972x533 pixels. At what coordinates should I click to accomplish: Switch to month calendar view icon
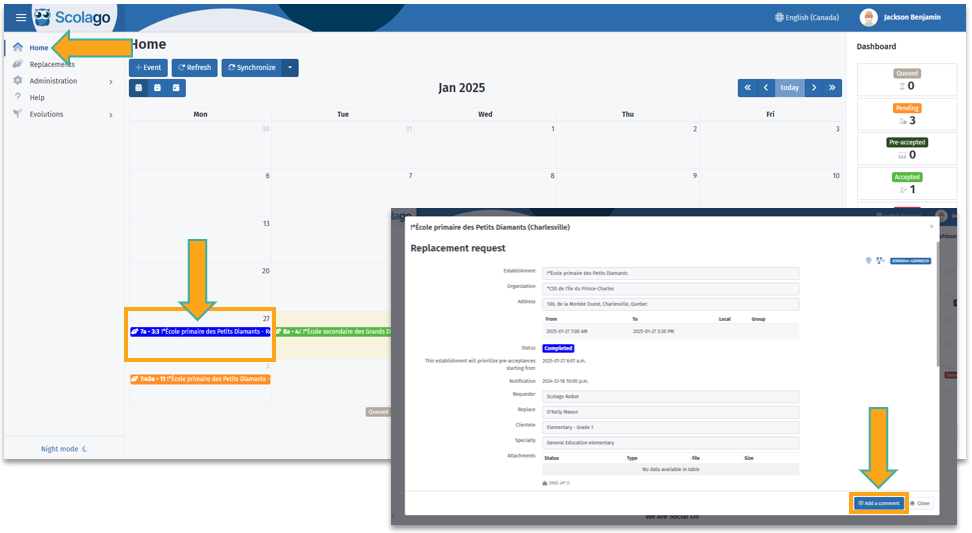pos(139,87)
